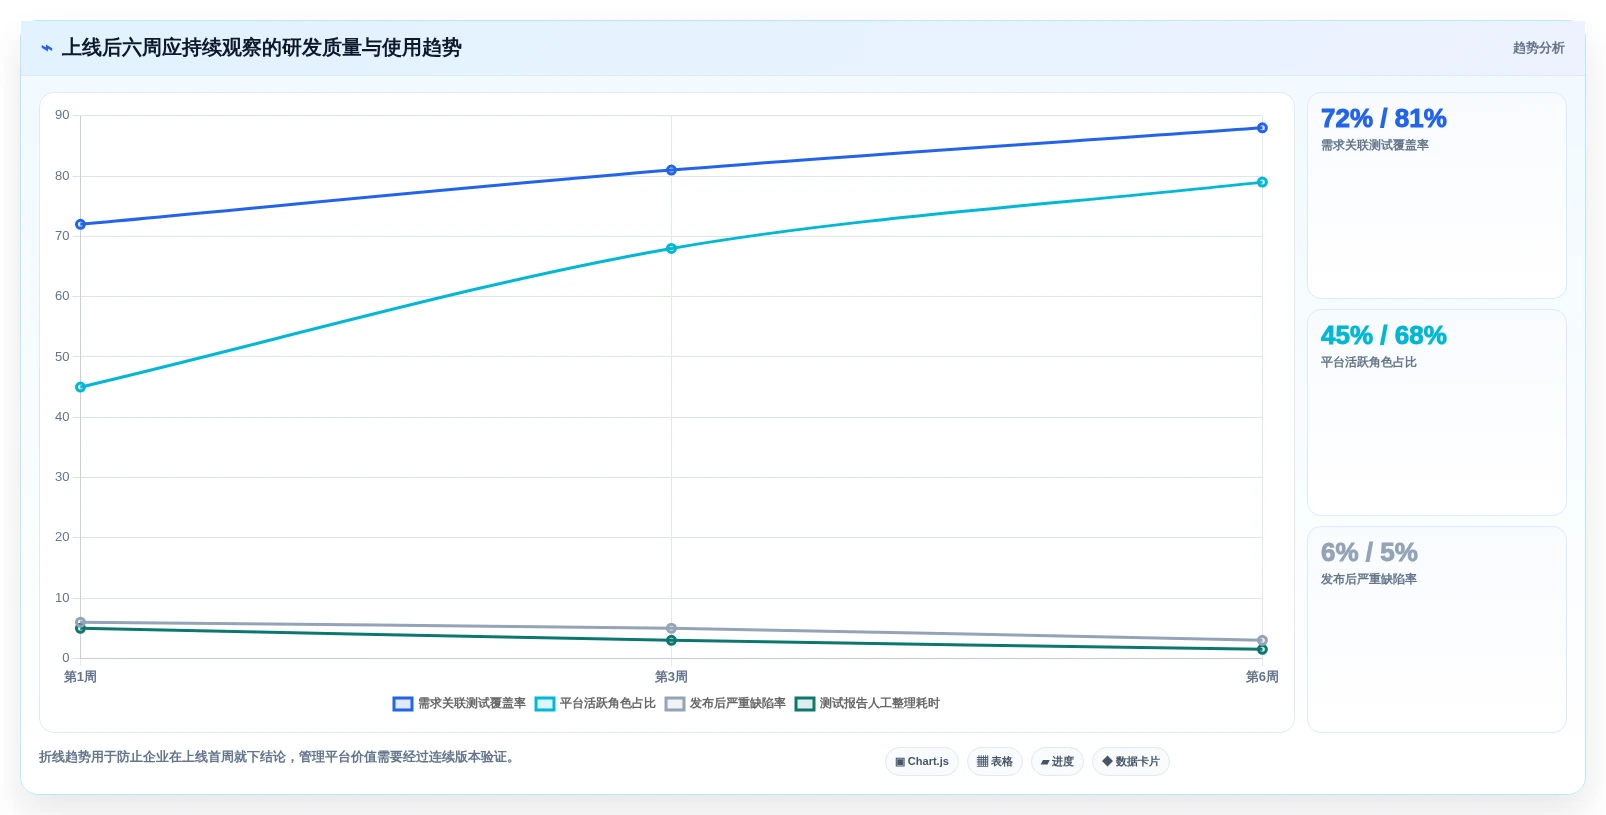Click the 进度 tag
This screenshot has width=1606, height=815.
click(1057, 762)
